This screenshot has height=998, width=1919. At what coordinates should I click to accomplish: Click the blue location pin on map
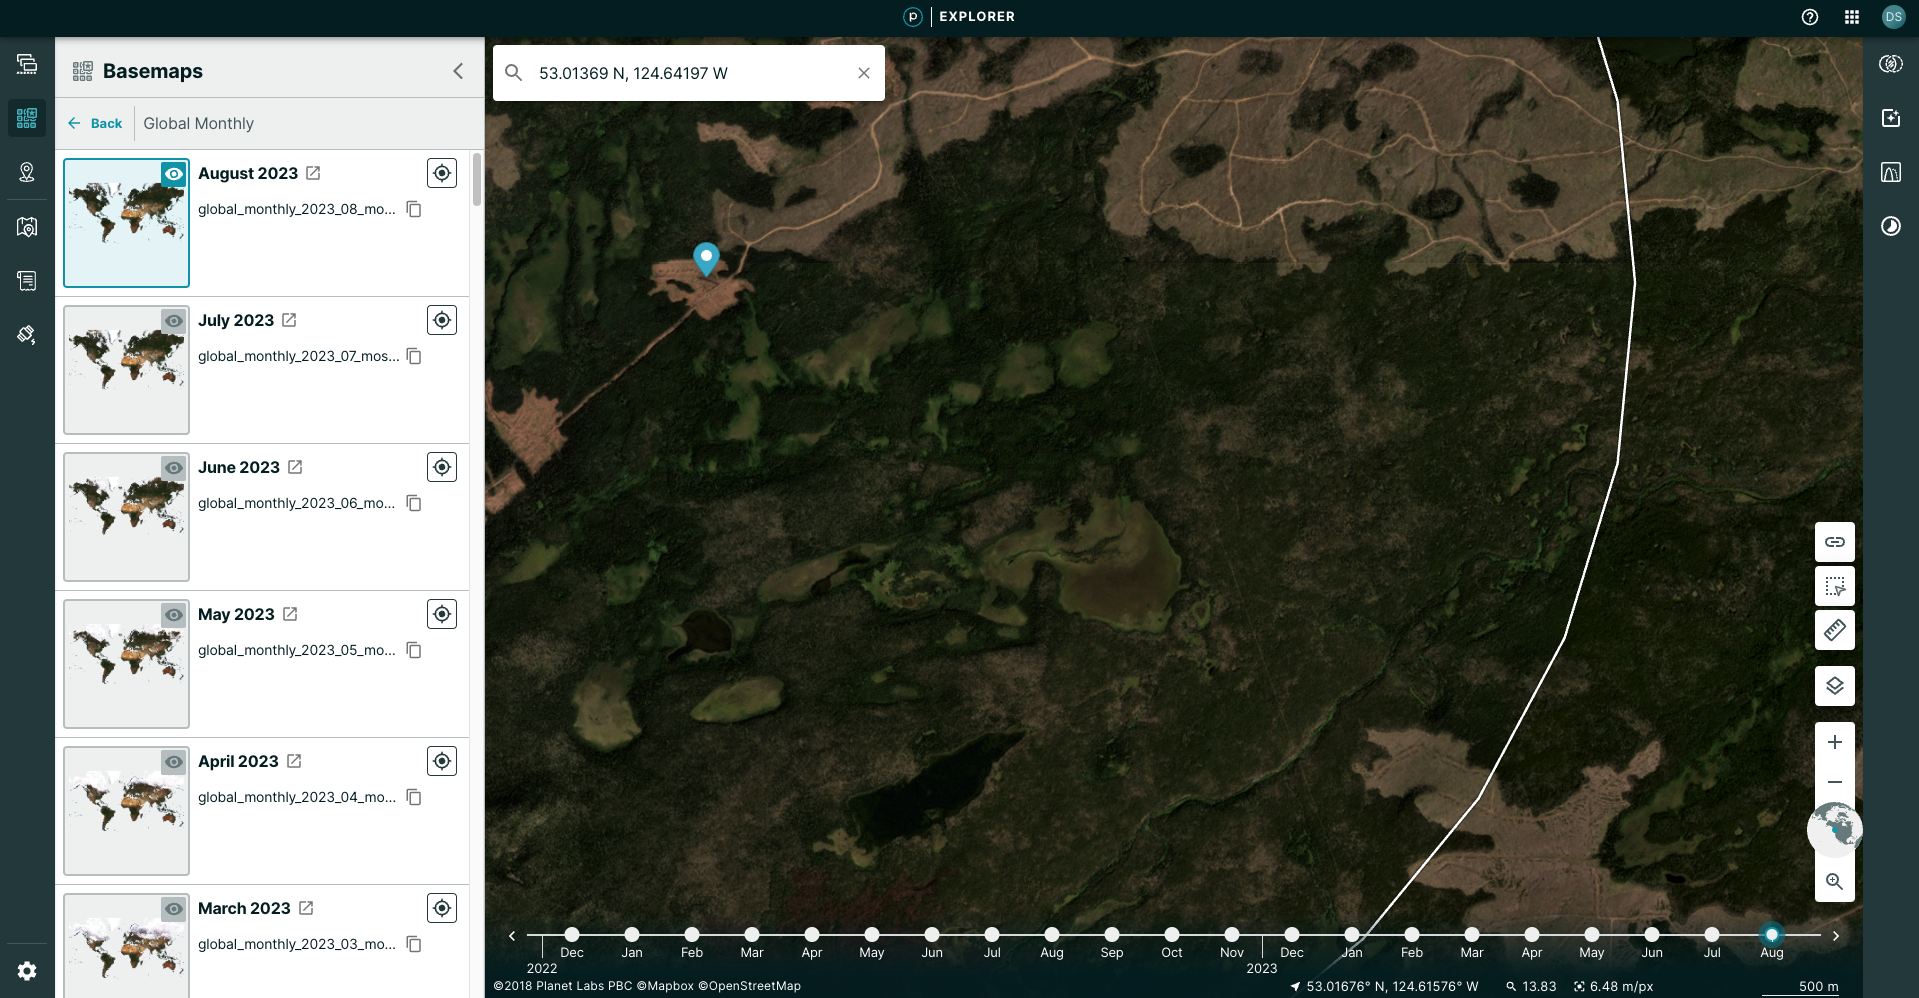tap(706, 259)
